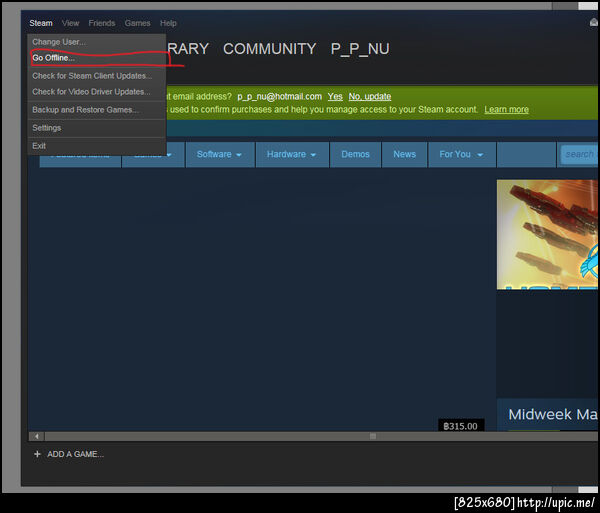
Task: Expand the Software store dropdown
Action: (220, 154)
